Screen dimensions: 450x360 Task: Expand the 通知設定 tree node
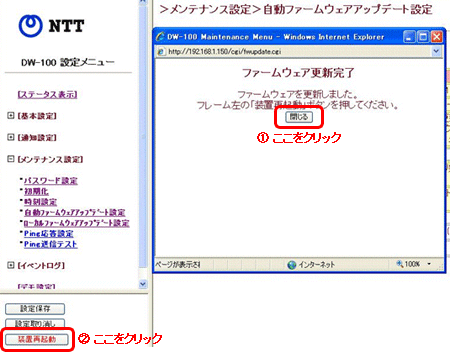[x=11, y=137]
